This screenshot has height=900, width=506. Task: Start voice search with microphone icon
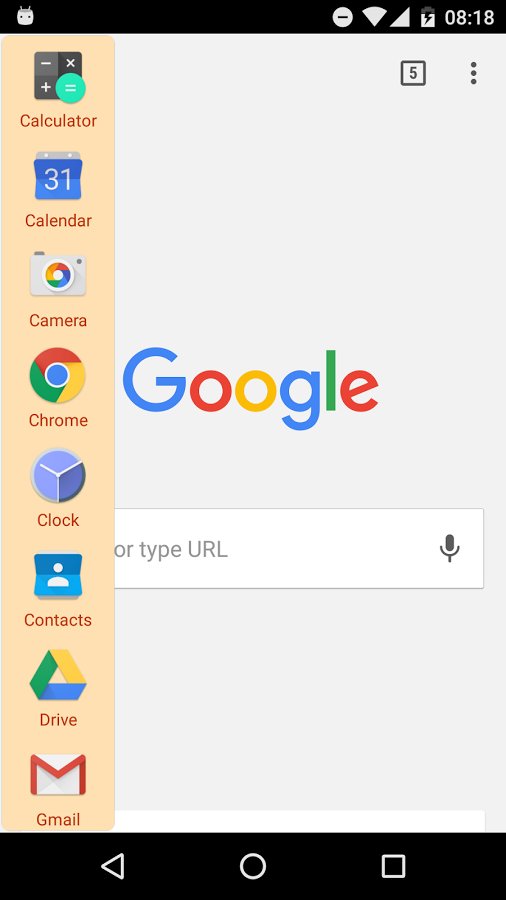click(450, 548)
